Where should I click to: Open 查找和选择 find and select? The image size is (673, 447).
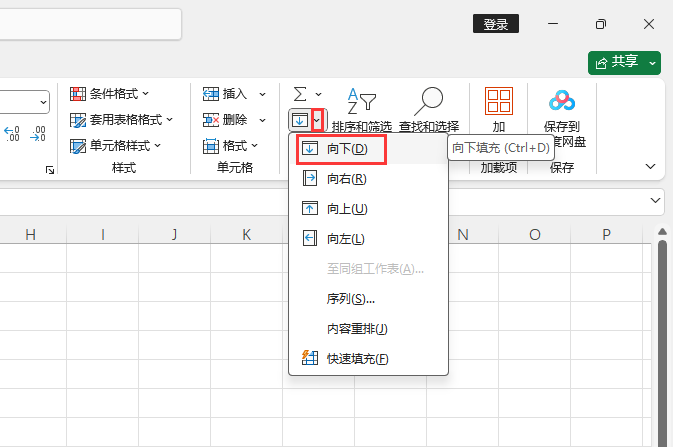(x=429, y=110)
